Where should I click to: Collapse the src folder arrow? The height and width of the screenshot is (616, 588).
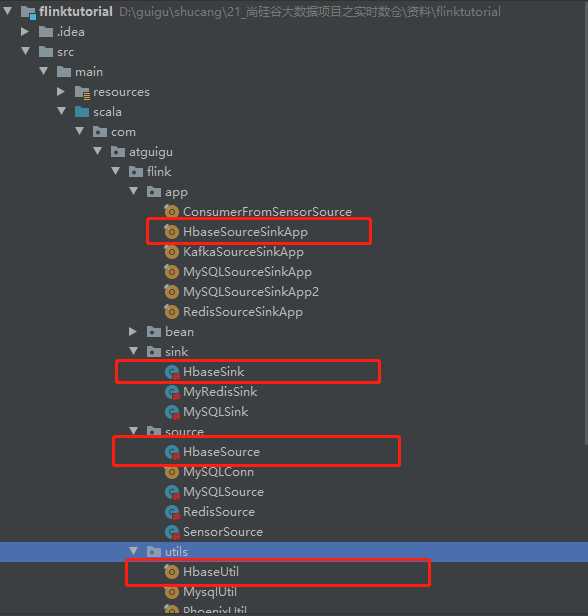[26, 51]
